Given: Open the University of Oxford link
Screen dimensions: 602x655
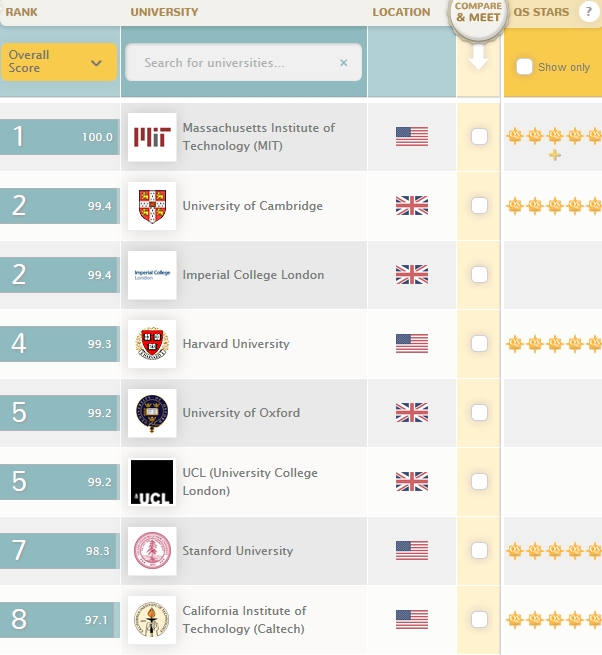Looking at the screenshot, I should pyautogui.click(x=241, y=413).
